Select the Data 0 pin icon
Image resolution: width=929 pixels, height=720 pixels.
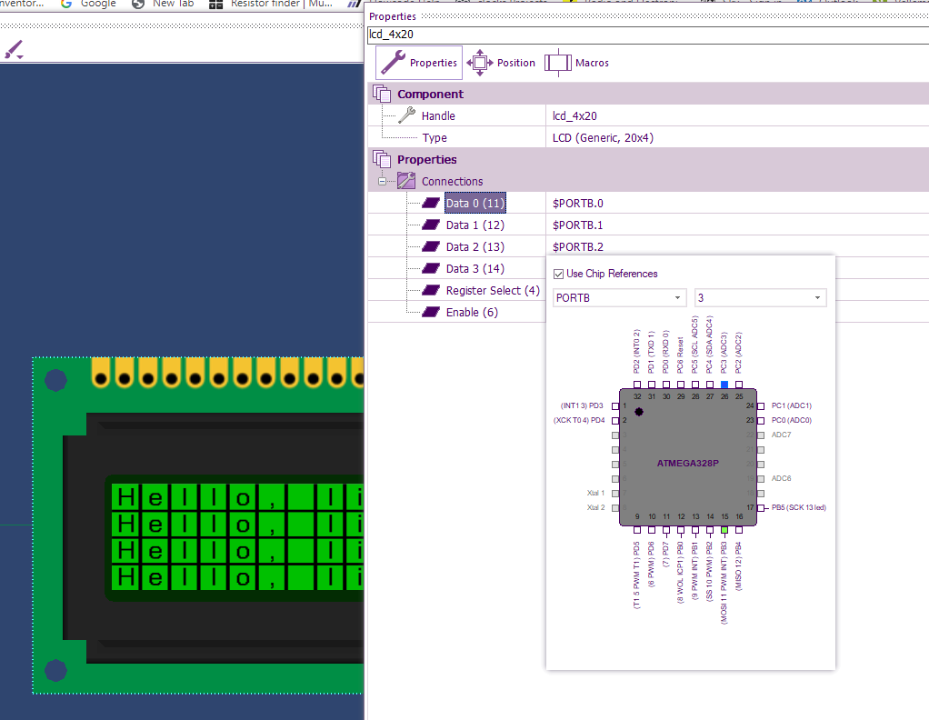pos(432,202)
